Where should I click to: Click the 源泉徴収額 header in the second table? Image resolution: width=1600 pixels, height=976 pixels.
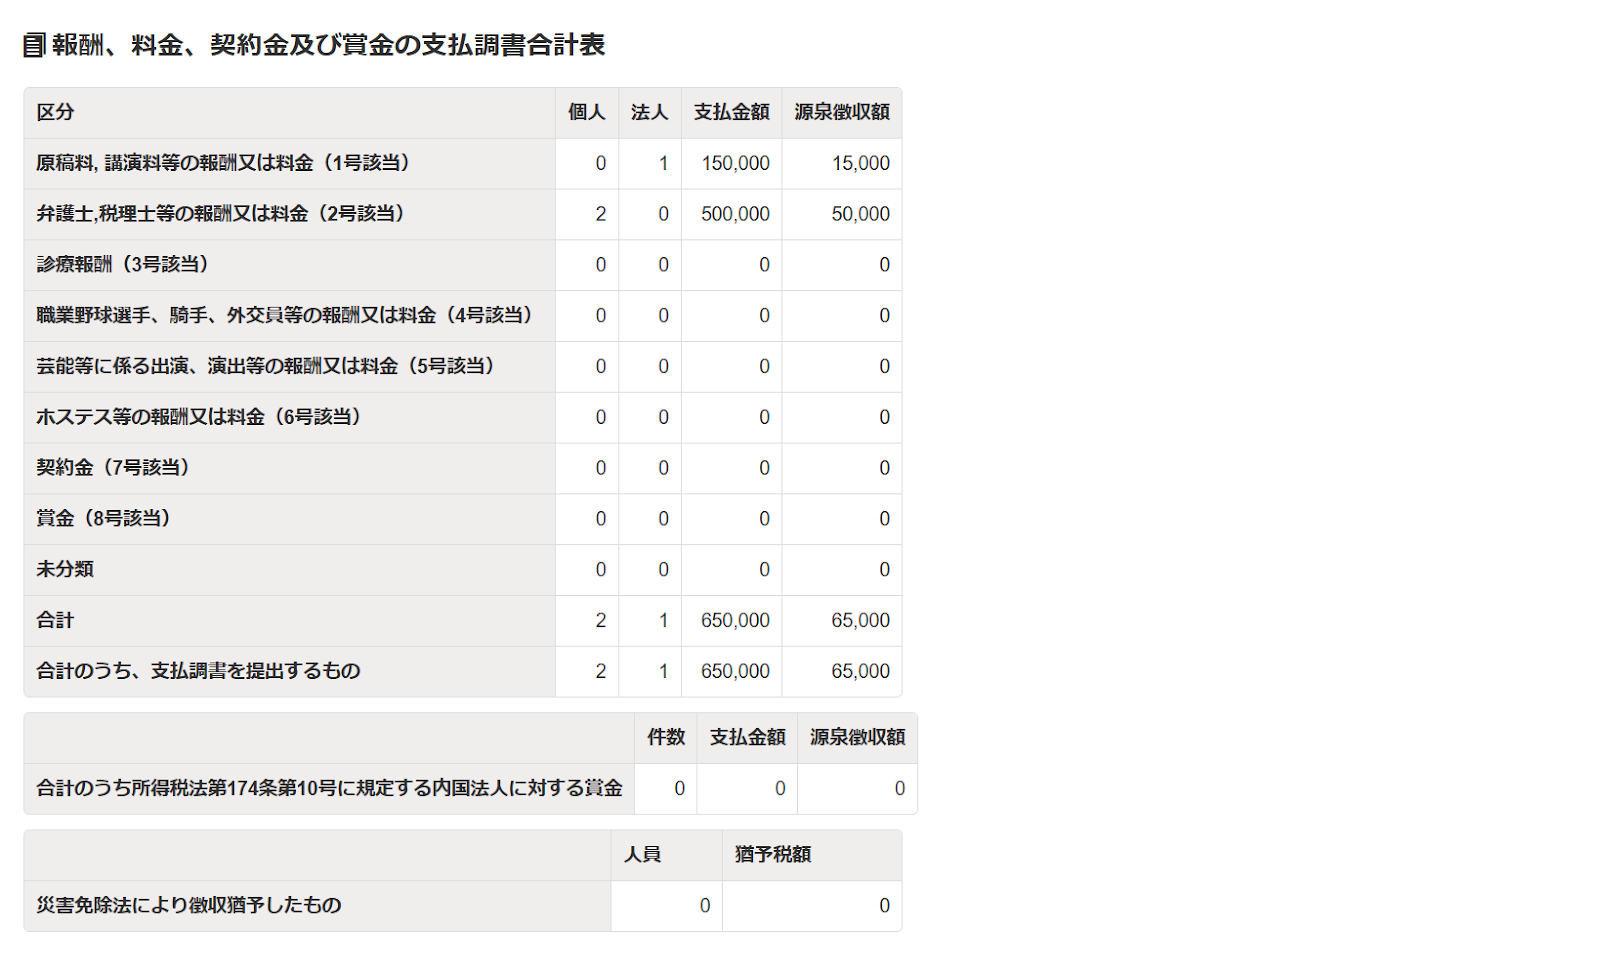point(857,738)
